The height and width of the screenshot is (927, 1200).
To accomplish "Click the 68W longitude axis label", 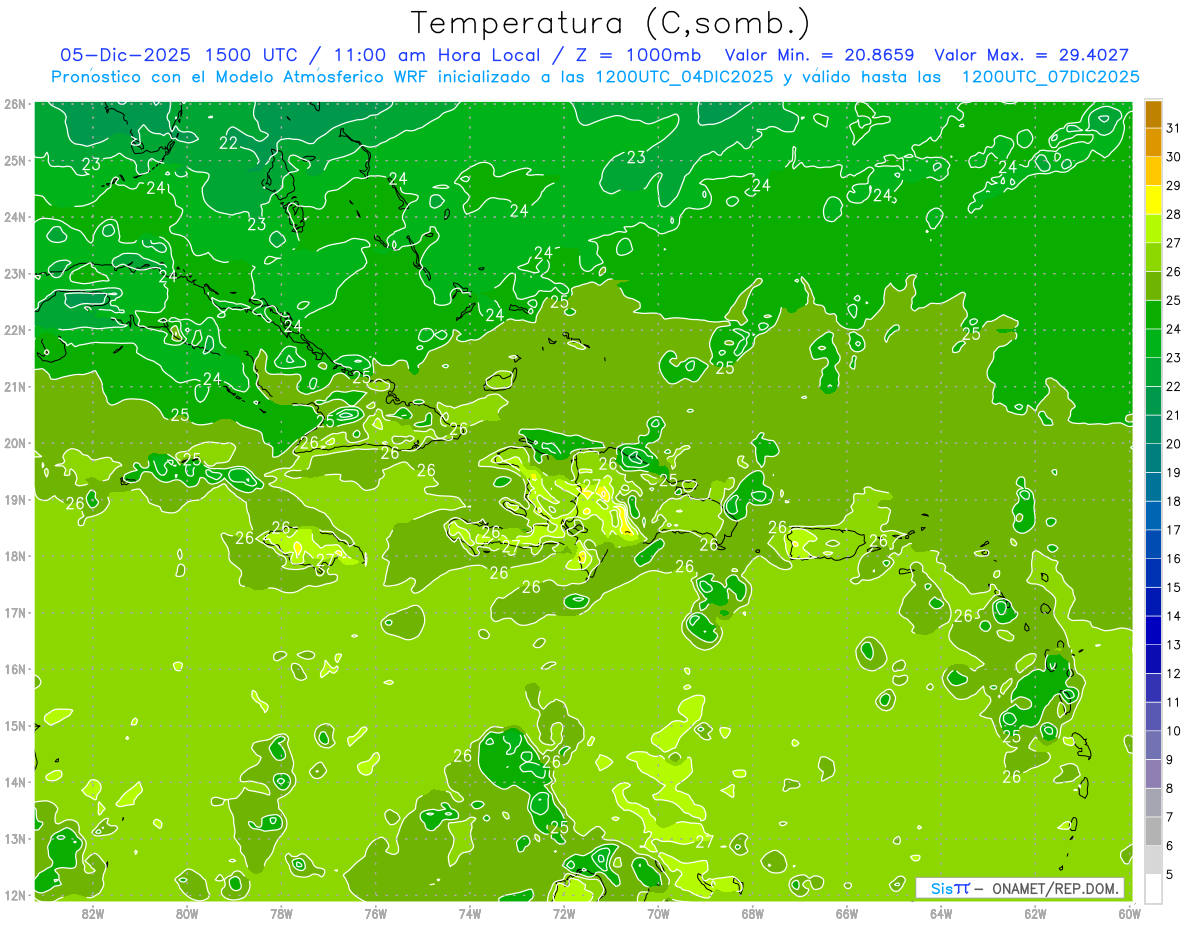I will point(753,913).
